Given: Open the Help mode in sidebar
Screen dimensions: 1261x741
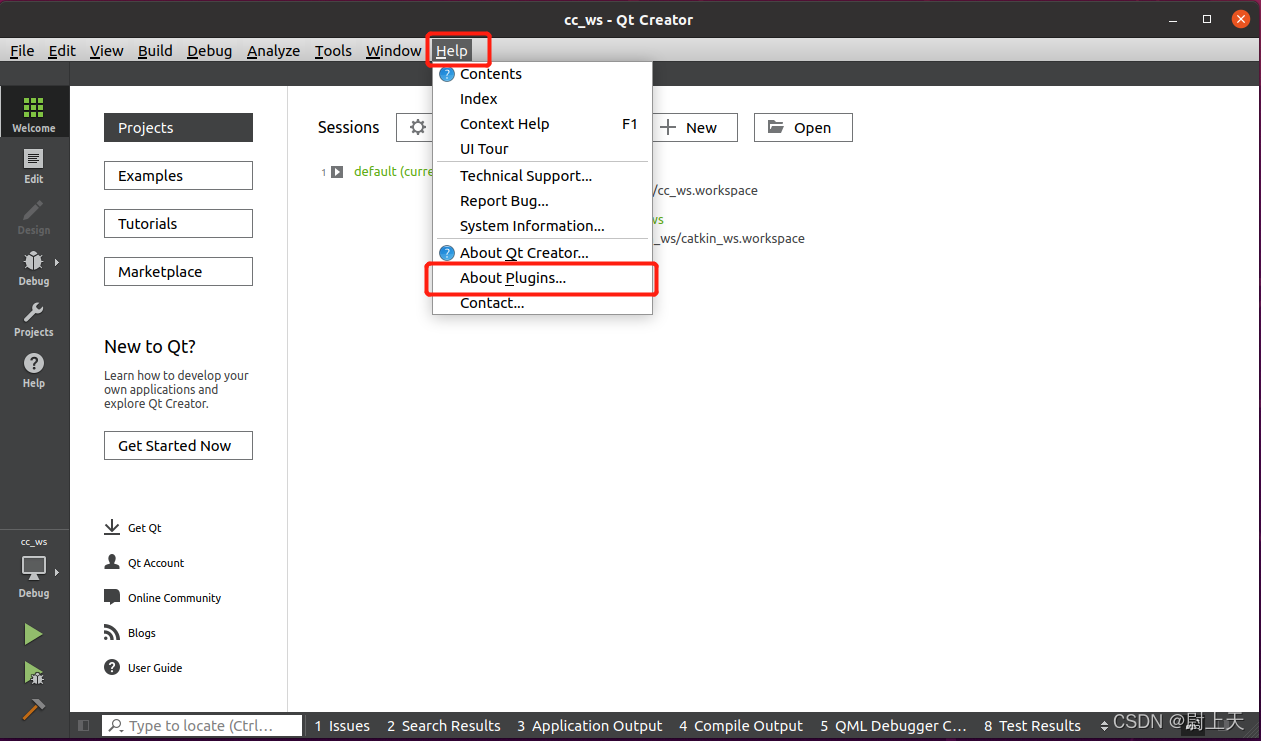Looking at the screenshot, I should 34,370.
